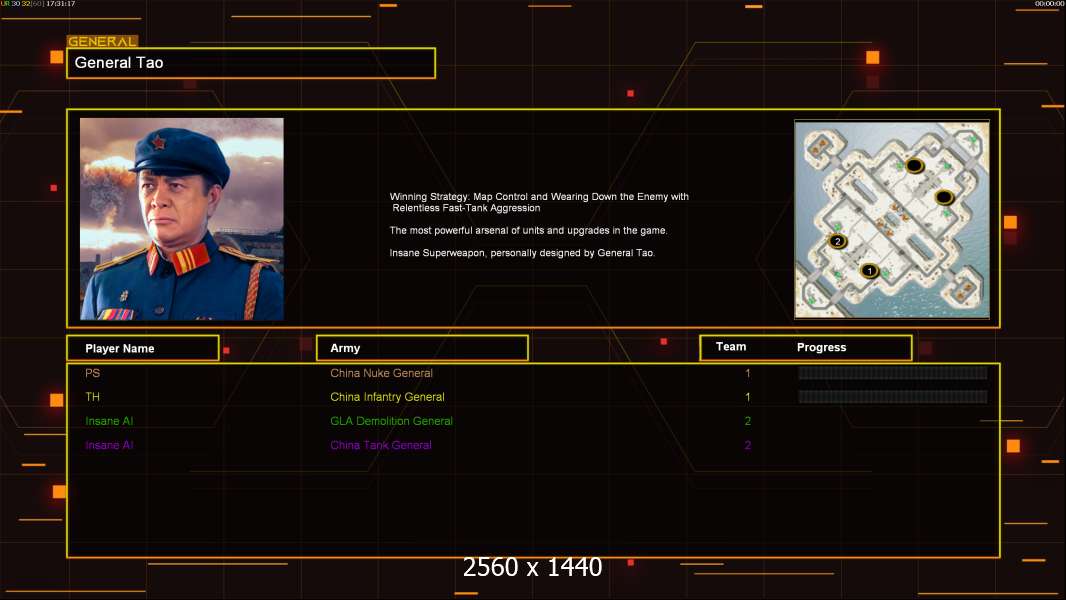
Task: Click the GLA Demolition General army entry
Action: click(x=391, y=421)
